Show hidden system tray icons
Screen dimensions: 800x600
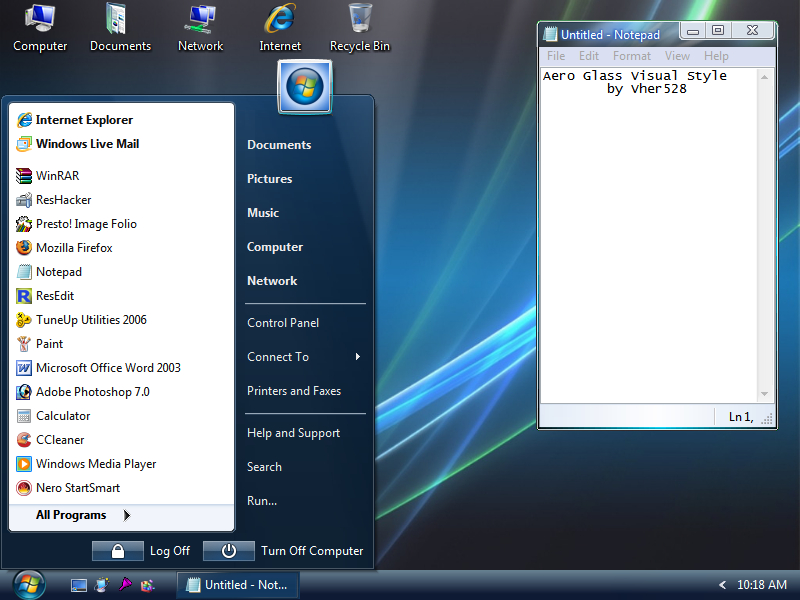point(722,585)
